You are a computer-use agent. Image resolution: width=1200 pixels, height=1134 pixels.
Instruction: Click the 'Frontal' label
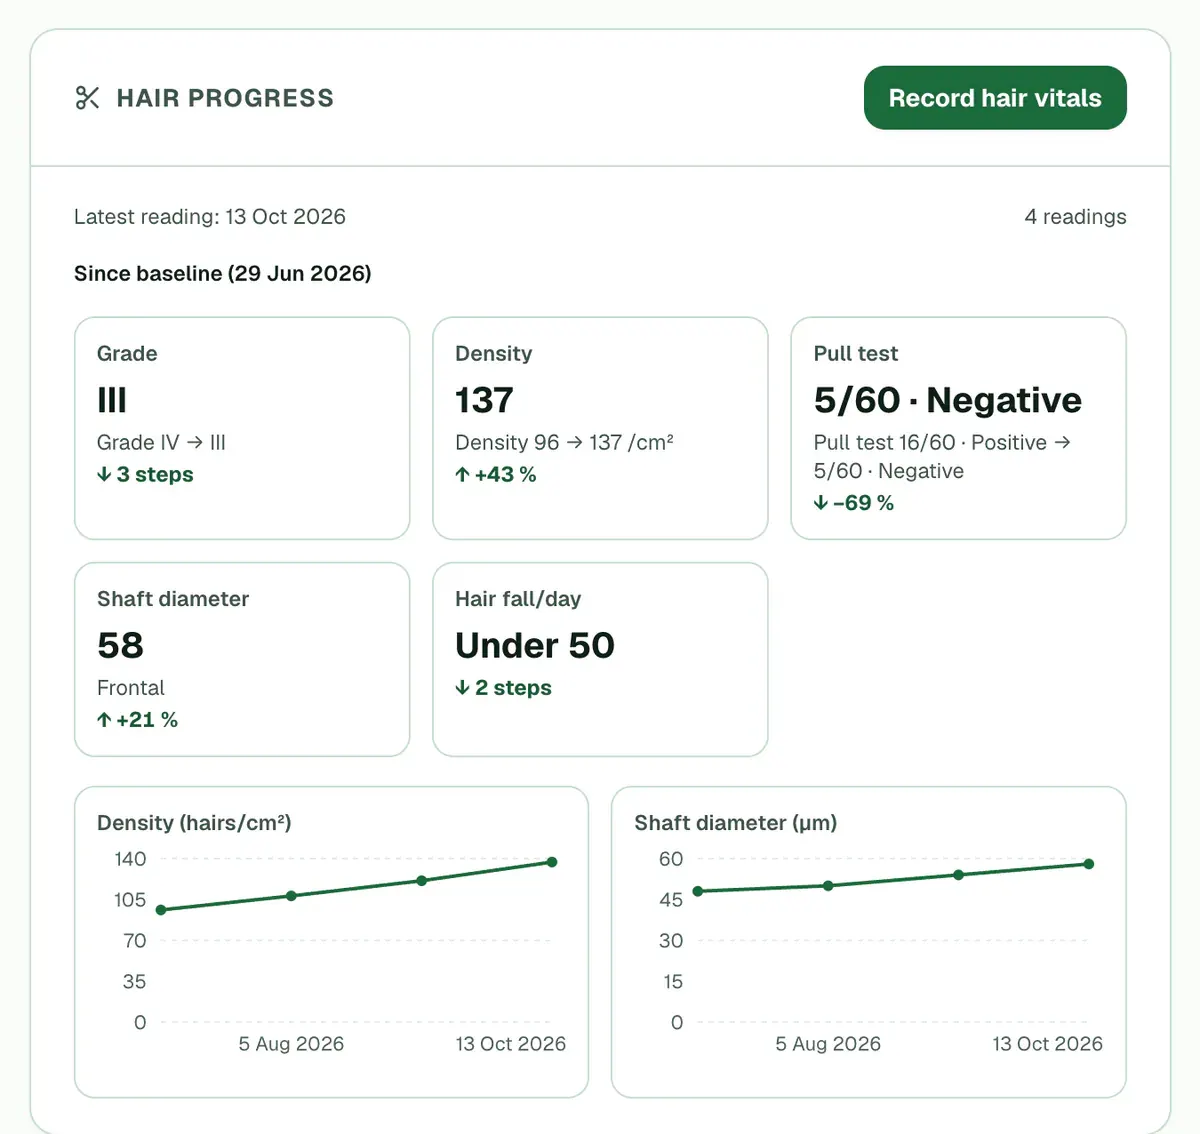[x=131, y=688]
